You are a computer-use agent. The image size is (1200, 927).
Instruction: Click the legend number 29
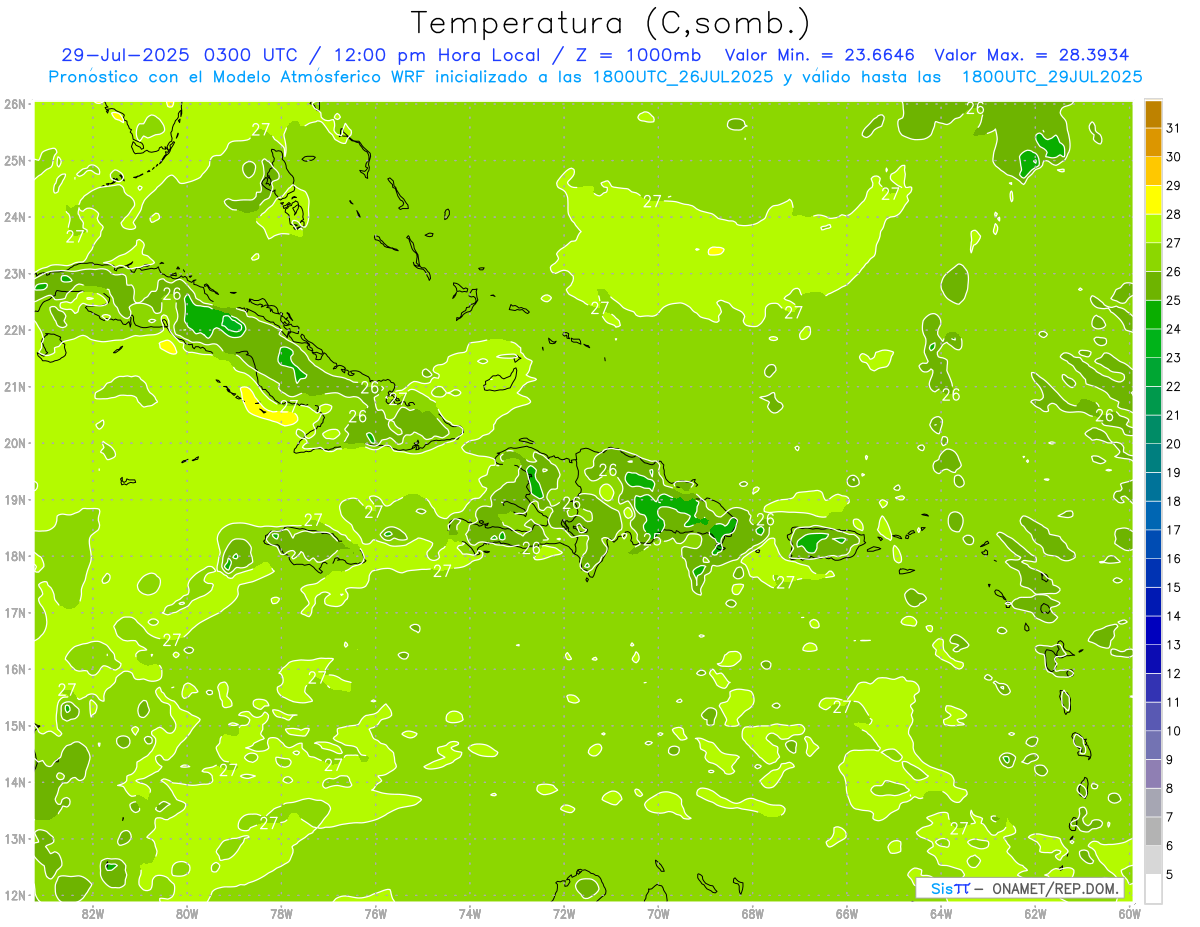click(1173, 185)
